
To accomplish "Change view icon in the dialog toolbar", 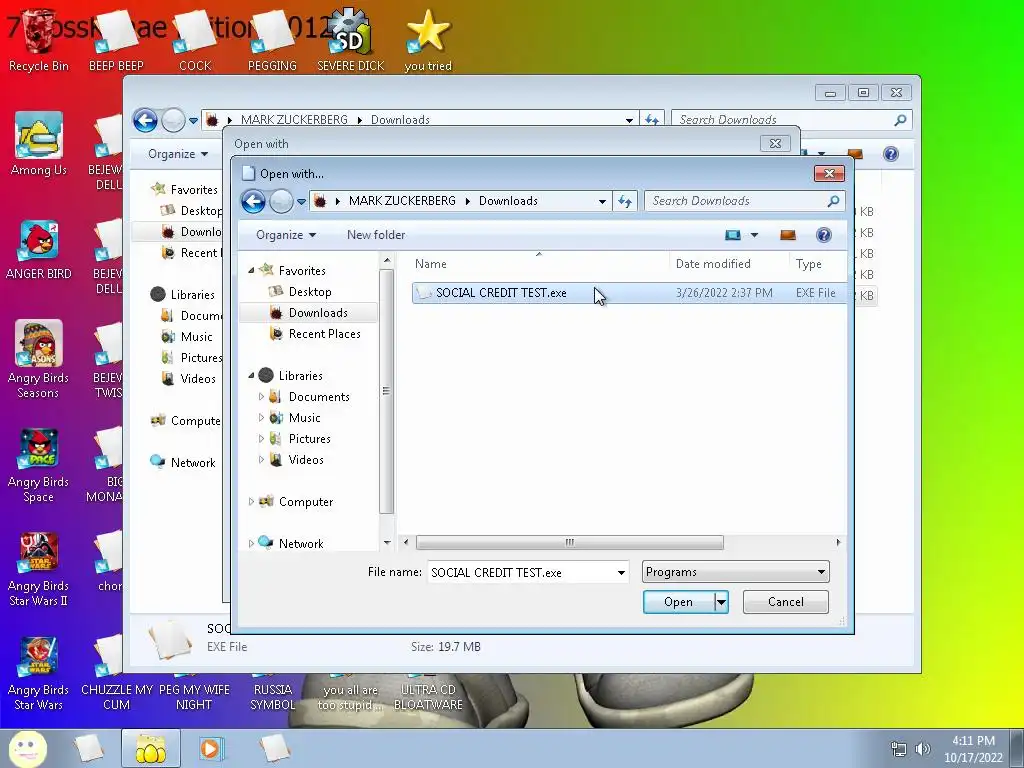I will click(x=733, y=235).
